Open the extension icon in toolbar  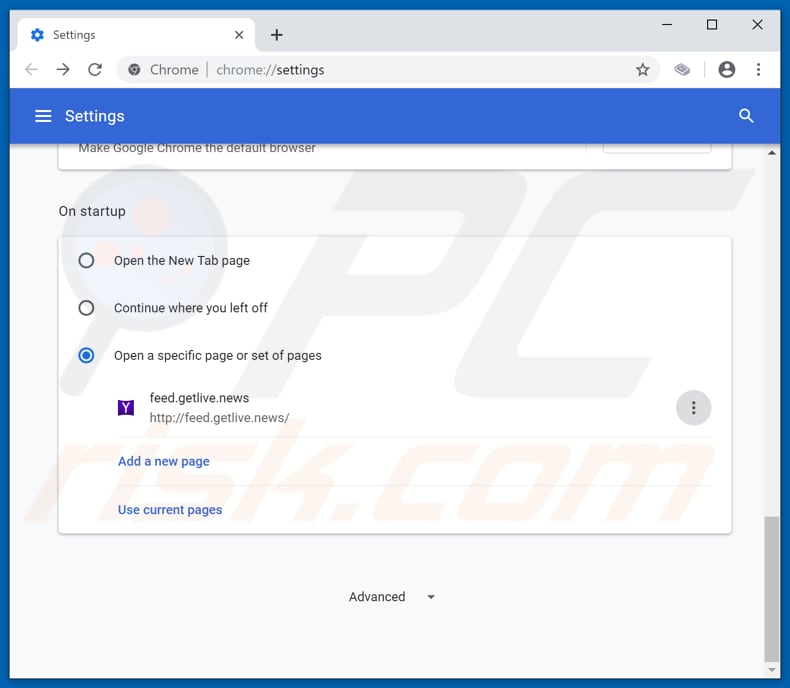point(682,70)
